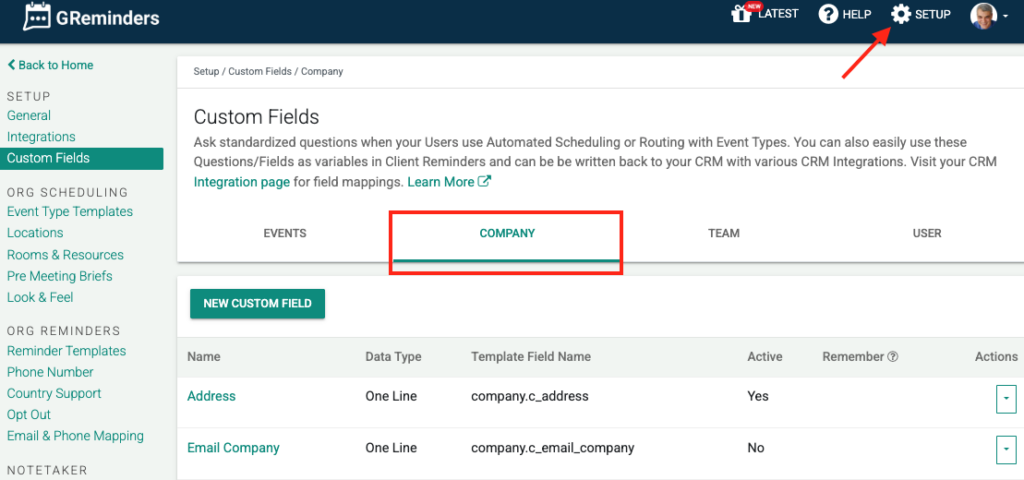Switch to the Events tab
This screenshot has width=1024, height=480.
285,234
